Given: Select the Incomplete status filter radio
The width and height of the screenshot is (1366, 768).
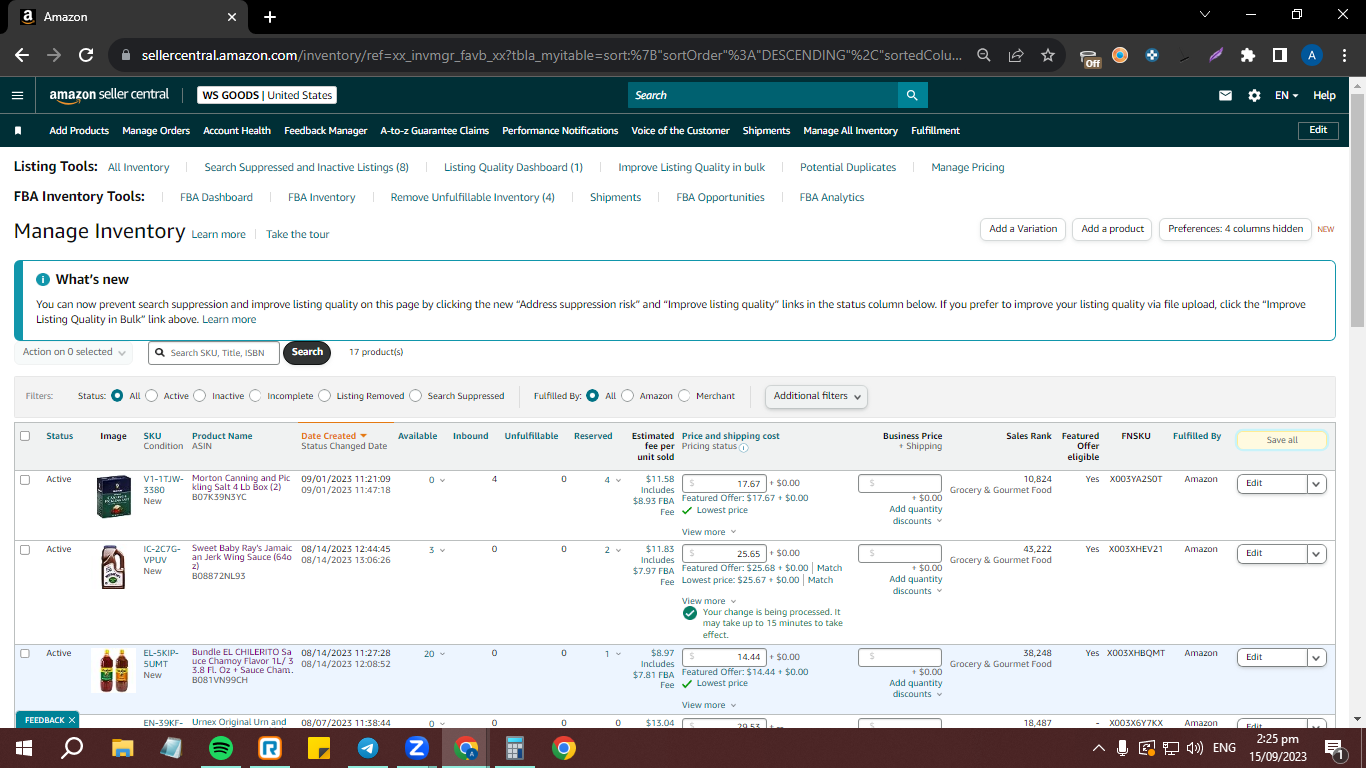Looking at the screenshot, I should [x=255, y=396].
